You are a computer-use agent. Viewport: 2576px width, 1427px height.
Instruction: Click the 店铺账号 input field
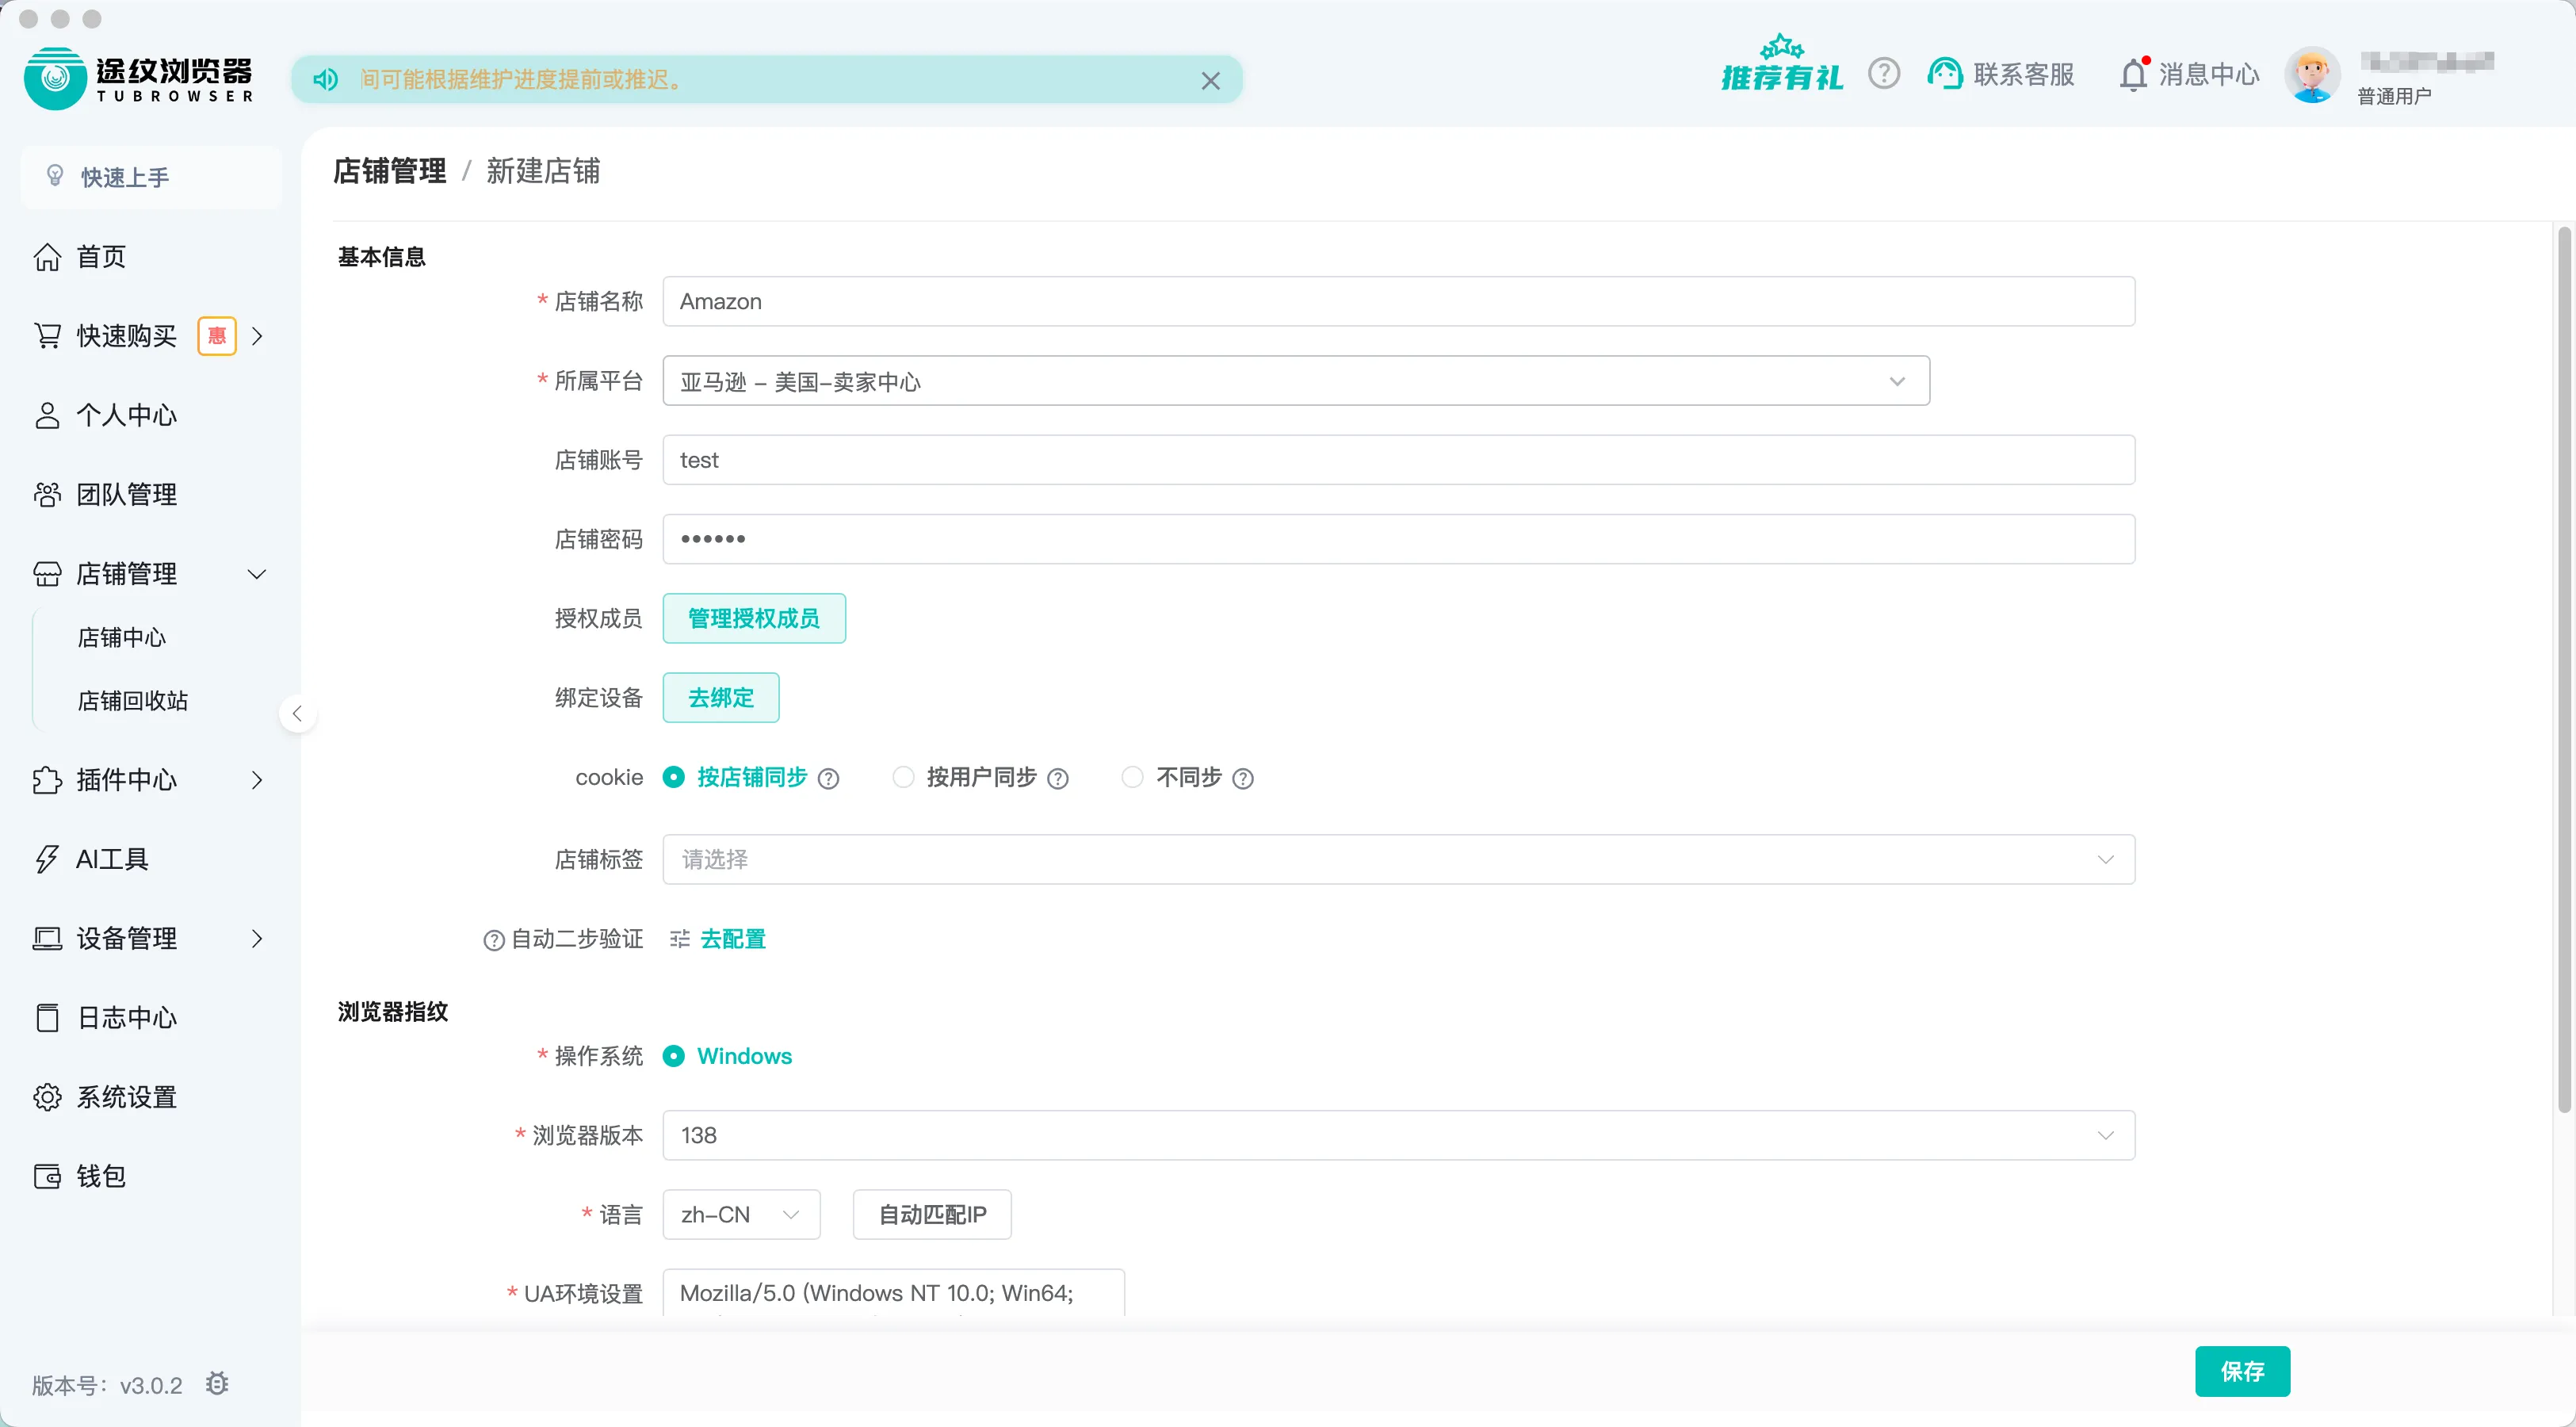click(x=1398, y=460)
